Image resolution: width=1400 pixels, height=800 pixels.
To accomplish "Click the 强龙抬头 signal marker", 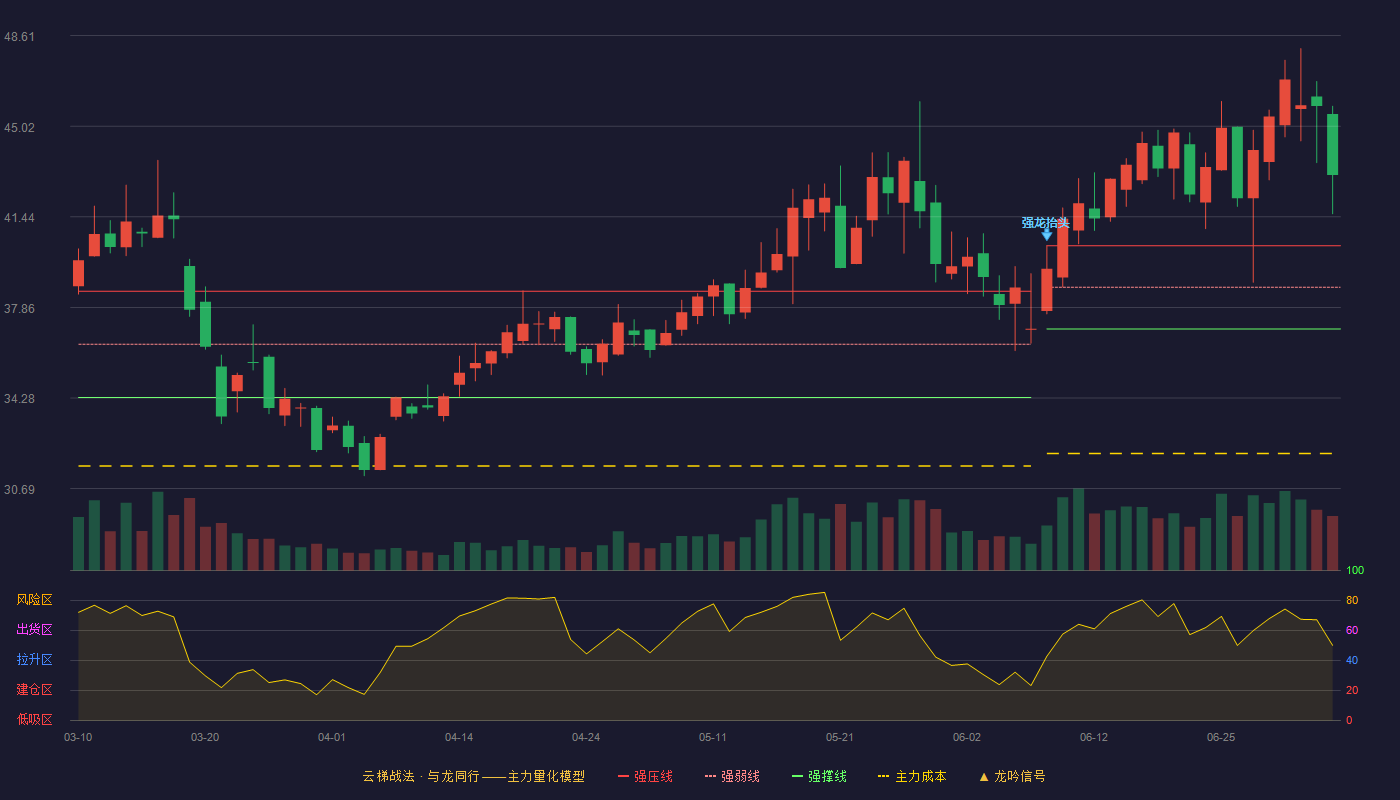I will pyautogui.click(x=1046, y=227).
